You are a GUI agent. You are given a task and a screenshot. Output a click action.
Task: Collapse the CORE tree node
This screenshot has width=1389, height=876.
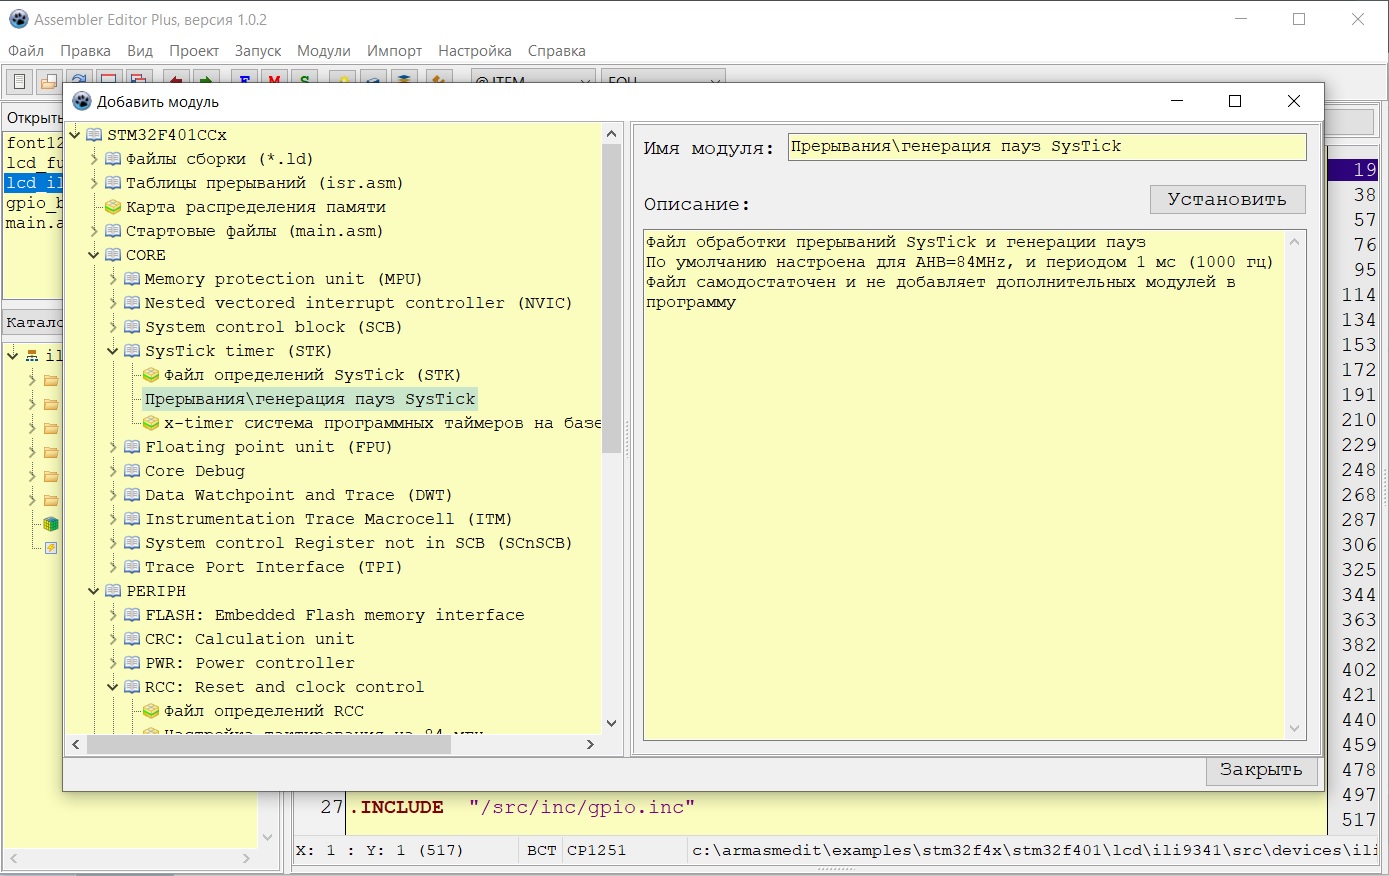pos(94,255)
